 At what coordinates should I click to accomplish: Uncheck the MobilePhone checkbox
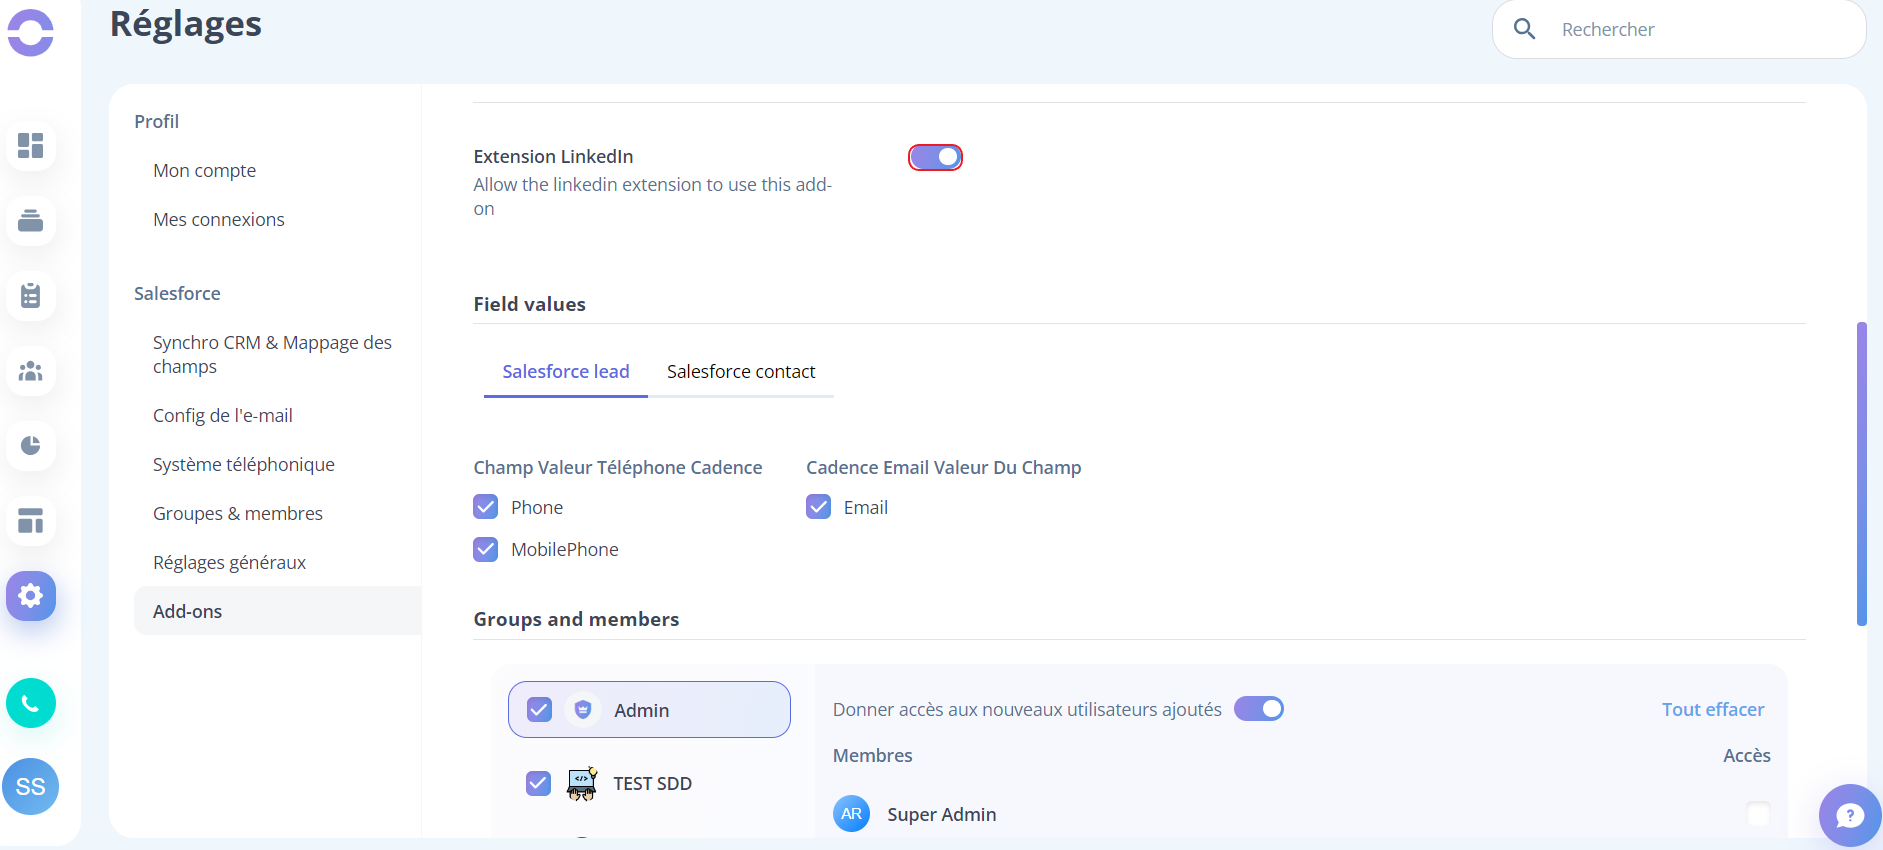tap(486, 549)
